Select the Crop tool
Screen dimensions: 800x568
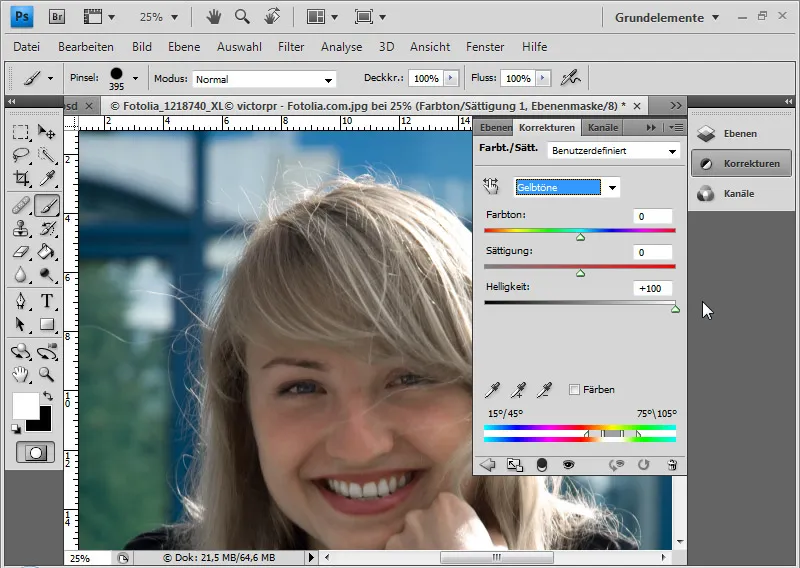click(20, 178)
